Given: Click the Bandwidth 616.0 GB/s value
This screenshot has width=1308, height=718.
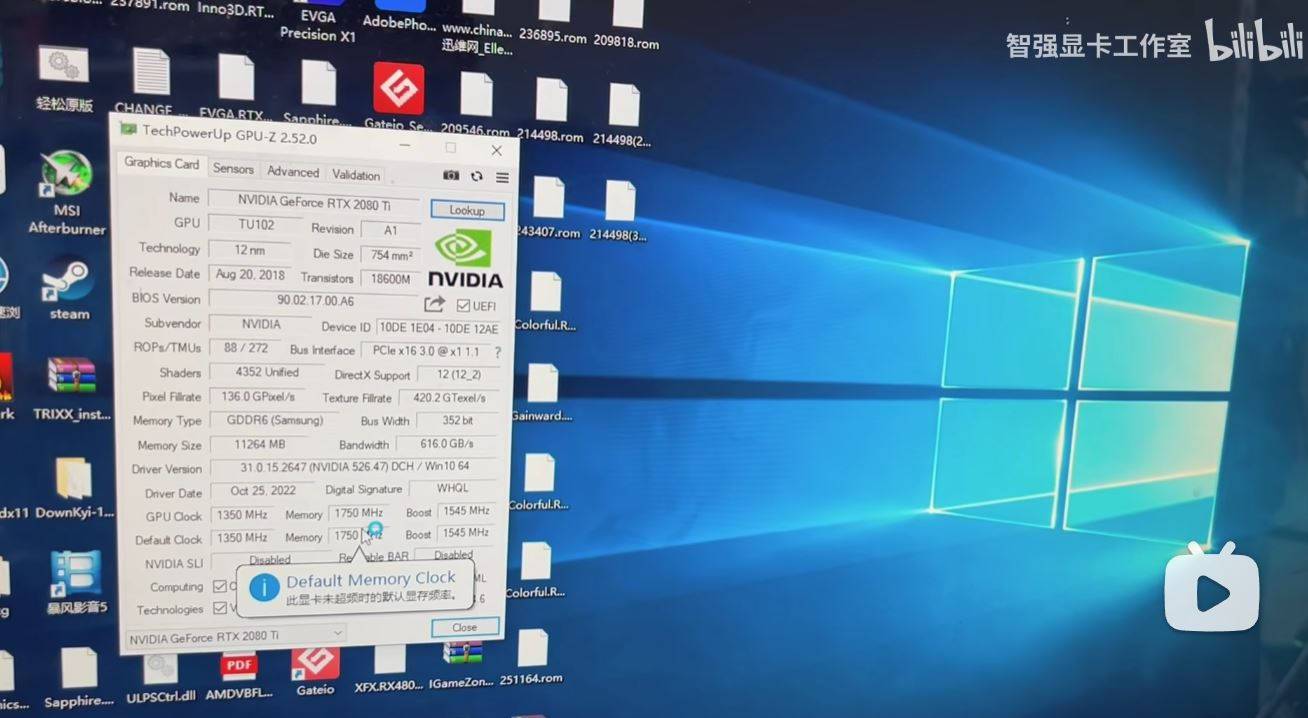Looking at the screenshot, I should point(448,444).
